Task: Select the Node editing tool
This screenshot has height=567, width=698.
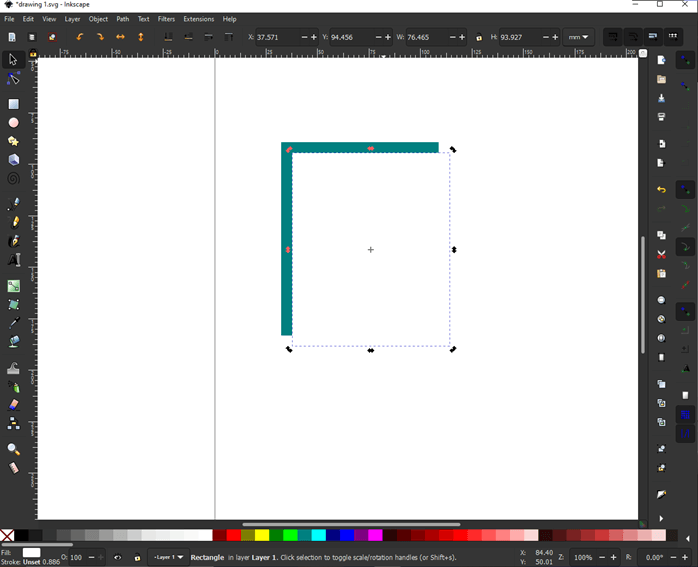Action: click(x=13, y=78)
